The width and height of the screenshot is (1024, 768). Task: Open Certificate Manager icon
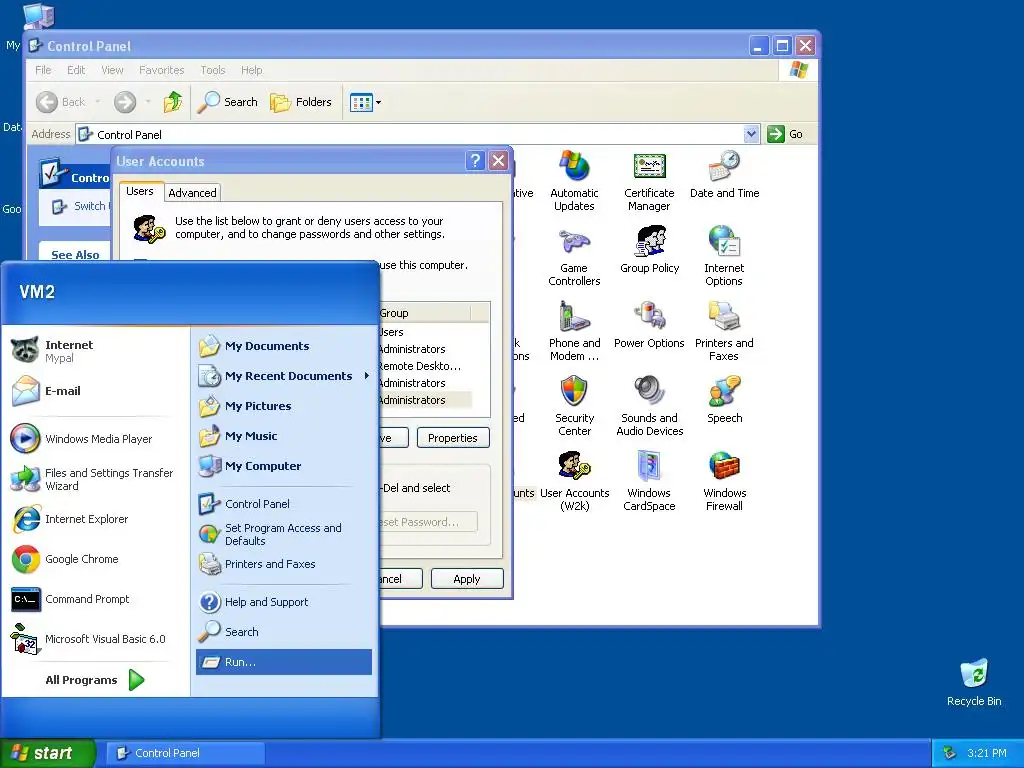[648, 182]
